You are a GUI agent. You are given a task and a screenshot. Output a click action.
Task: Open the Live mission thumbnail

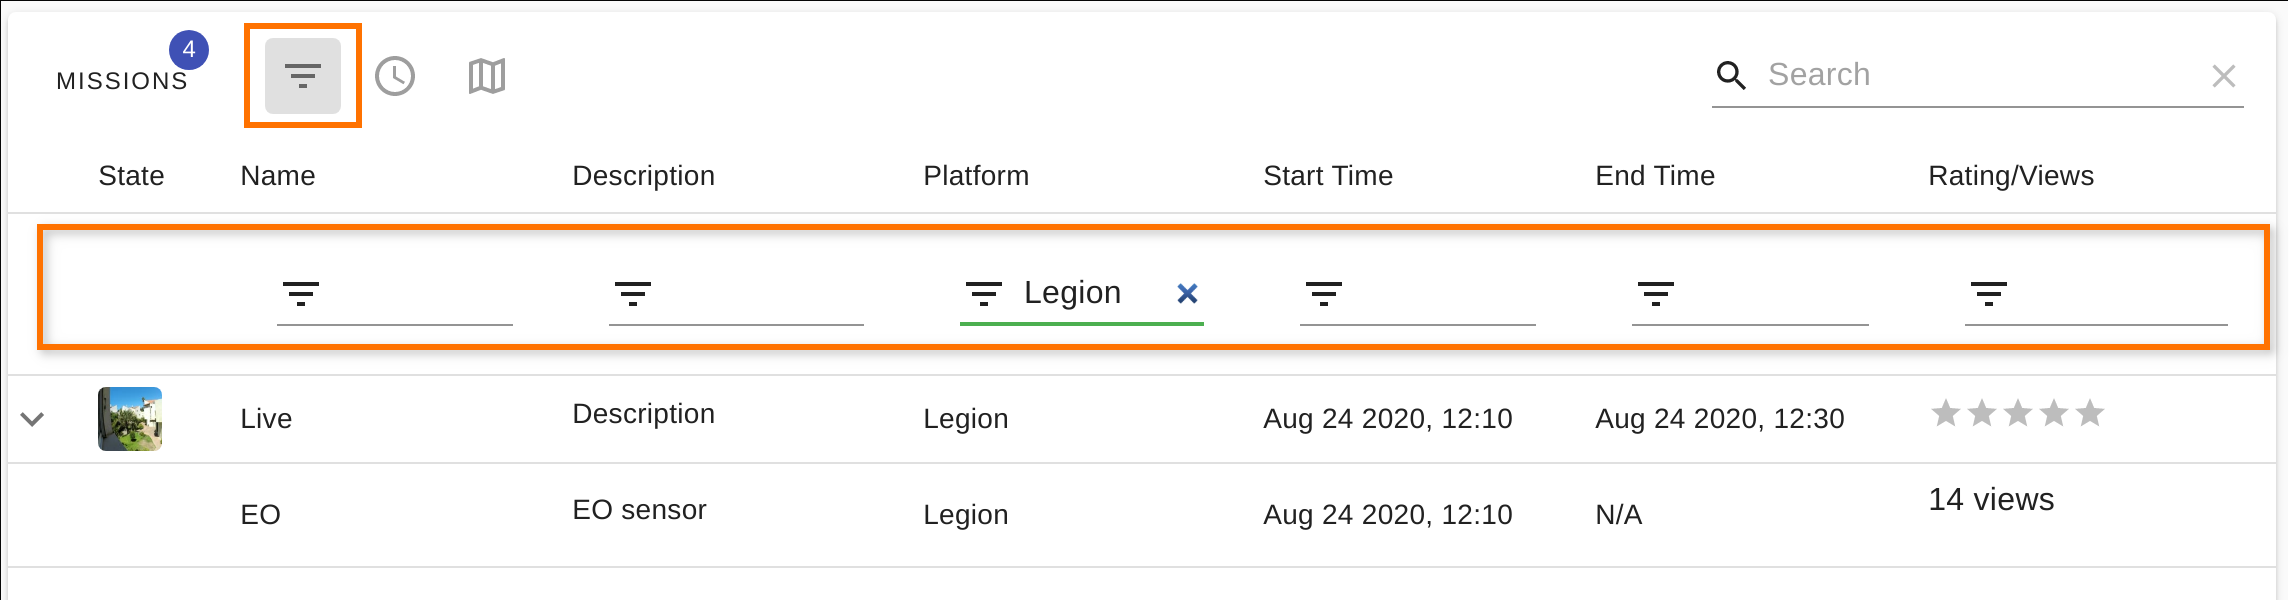pyautogui.click(x=130, y=419)
